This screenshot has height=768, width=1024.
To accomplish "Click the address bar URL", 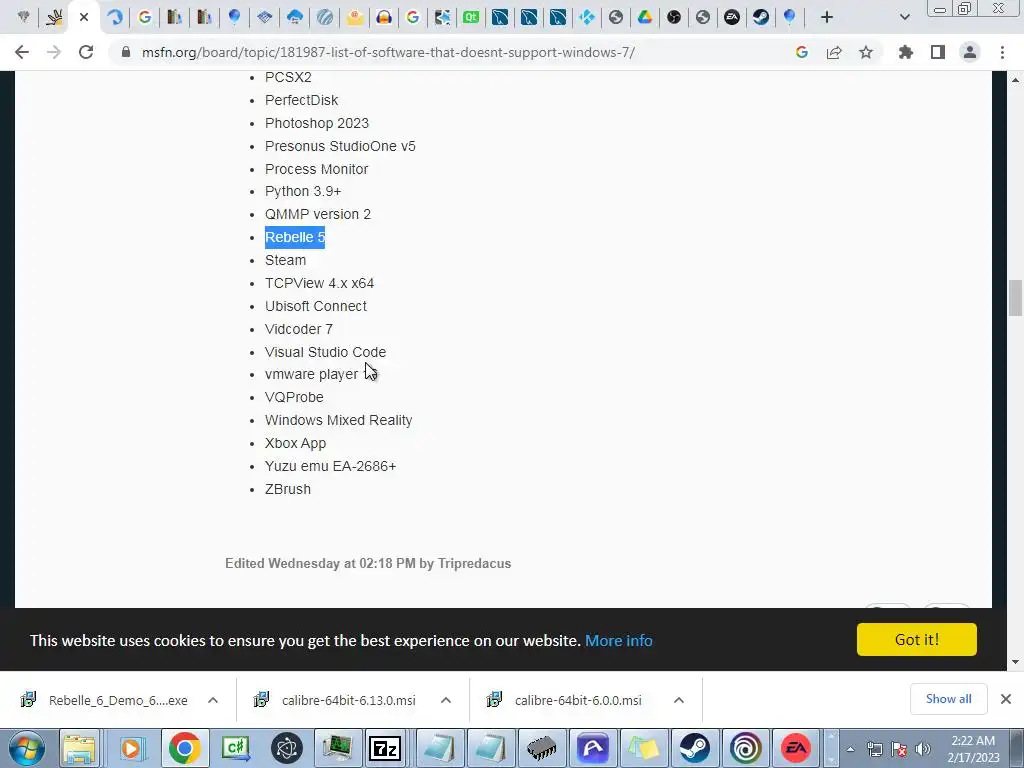I will click(388, 52).
